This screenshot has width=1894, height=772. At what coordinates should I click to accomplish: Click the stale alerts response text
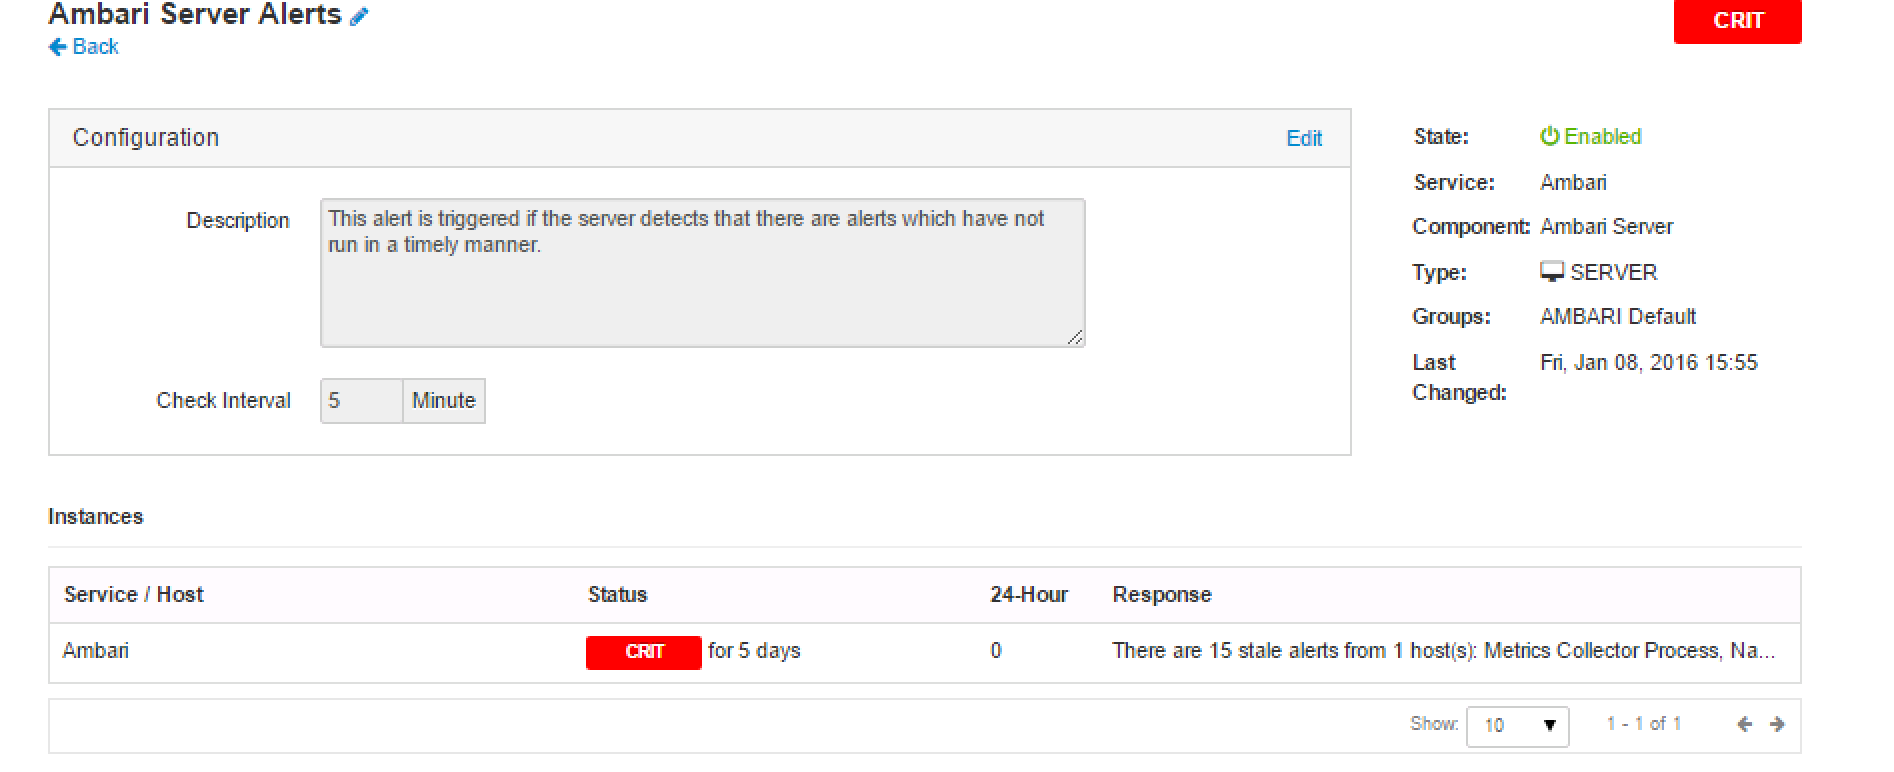[1443, 651]
